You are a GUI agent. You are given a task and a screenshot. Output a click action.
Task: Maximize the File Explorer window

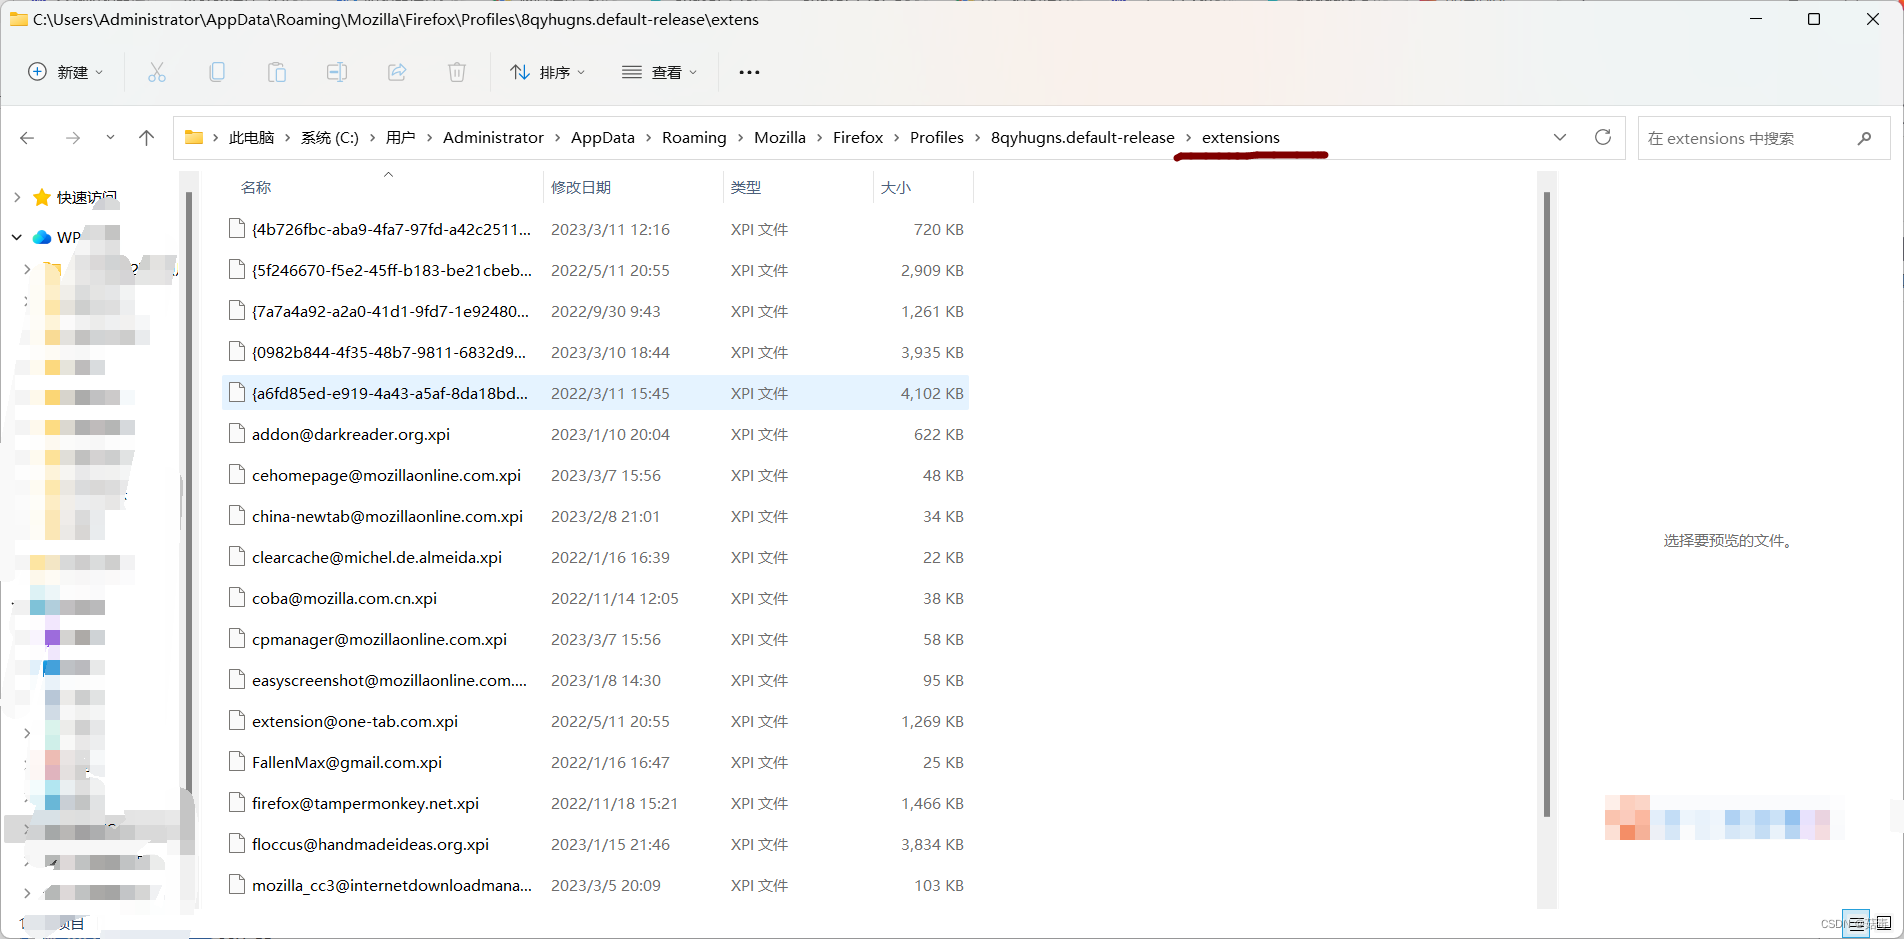(1814, 19)
